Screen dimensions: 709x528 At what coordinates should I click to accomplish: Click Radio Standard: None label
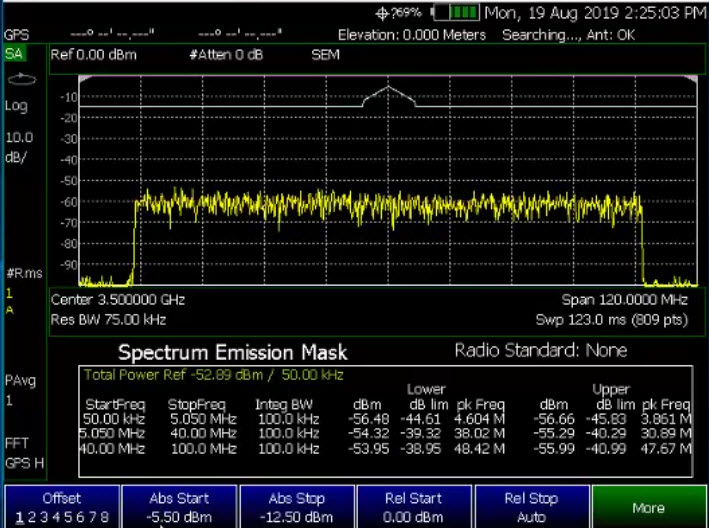(541, 350)
